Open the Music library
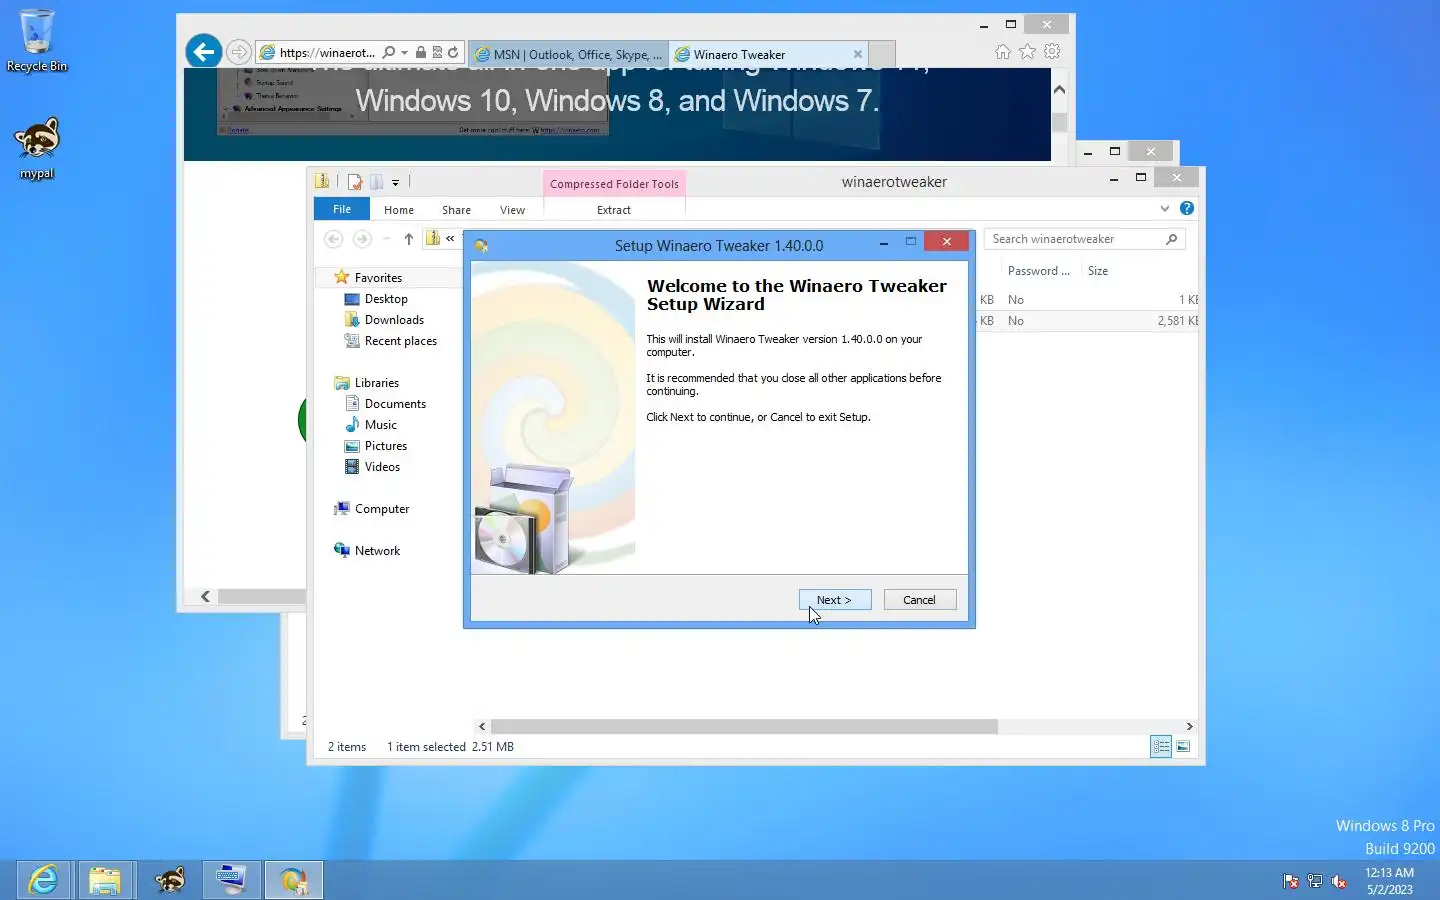 coord(380,425)
